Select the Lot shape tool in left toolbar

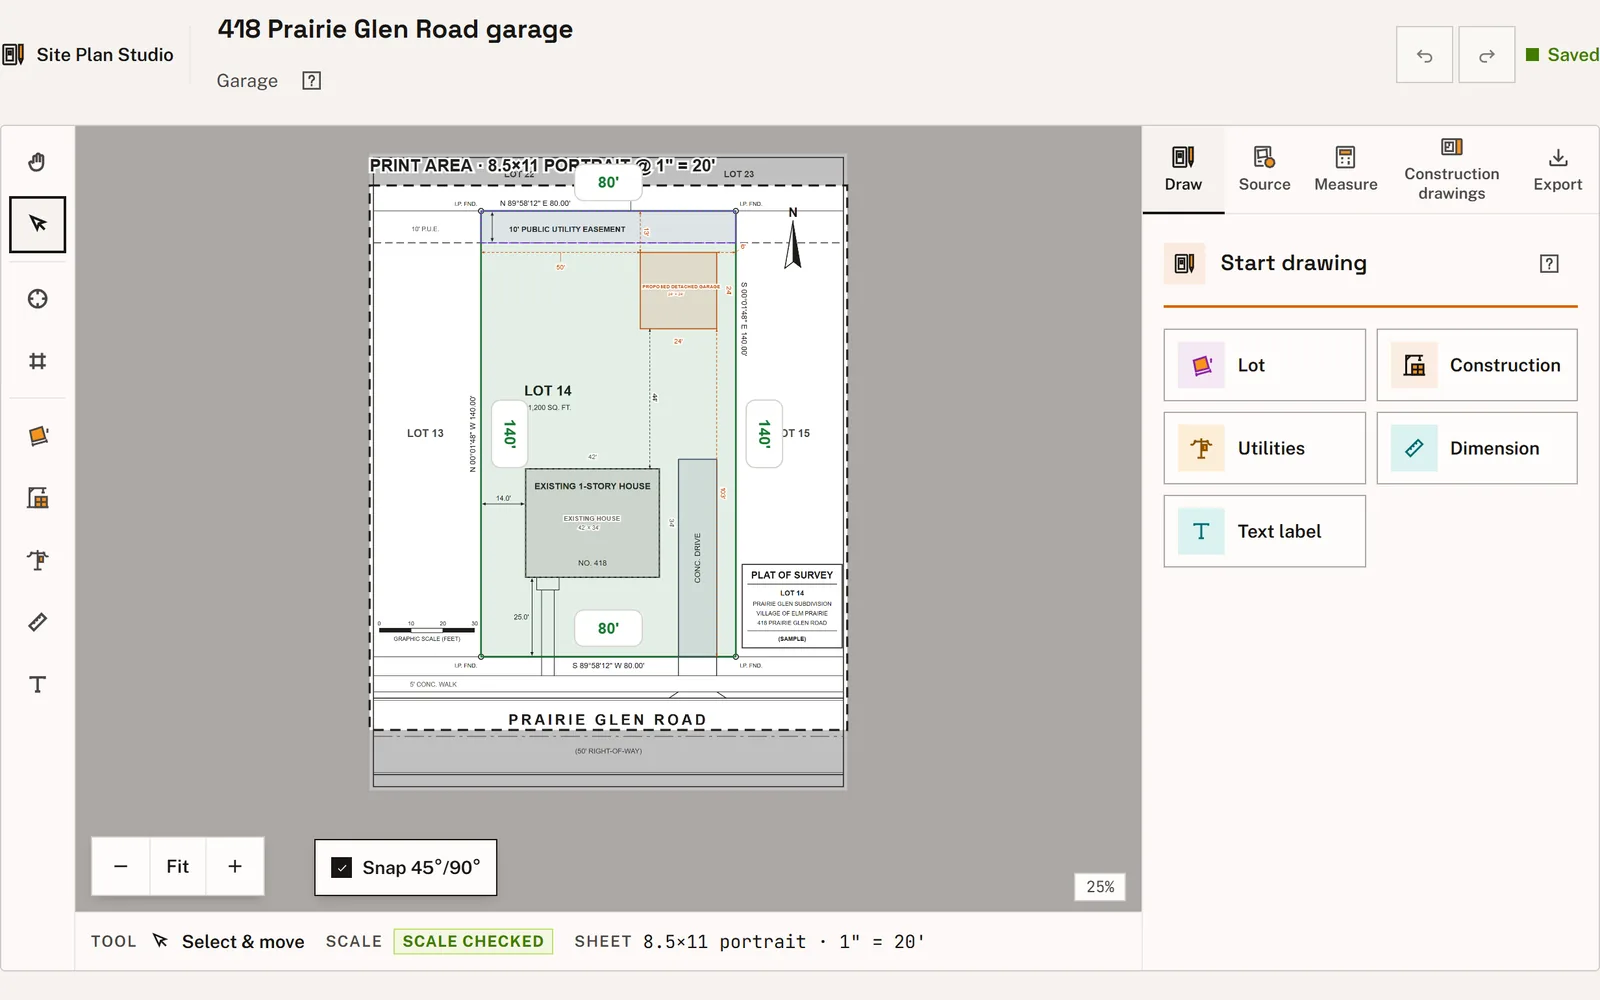click(x=38, y=436)
